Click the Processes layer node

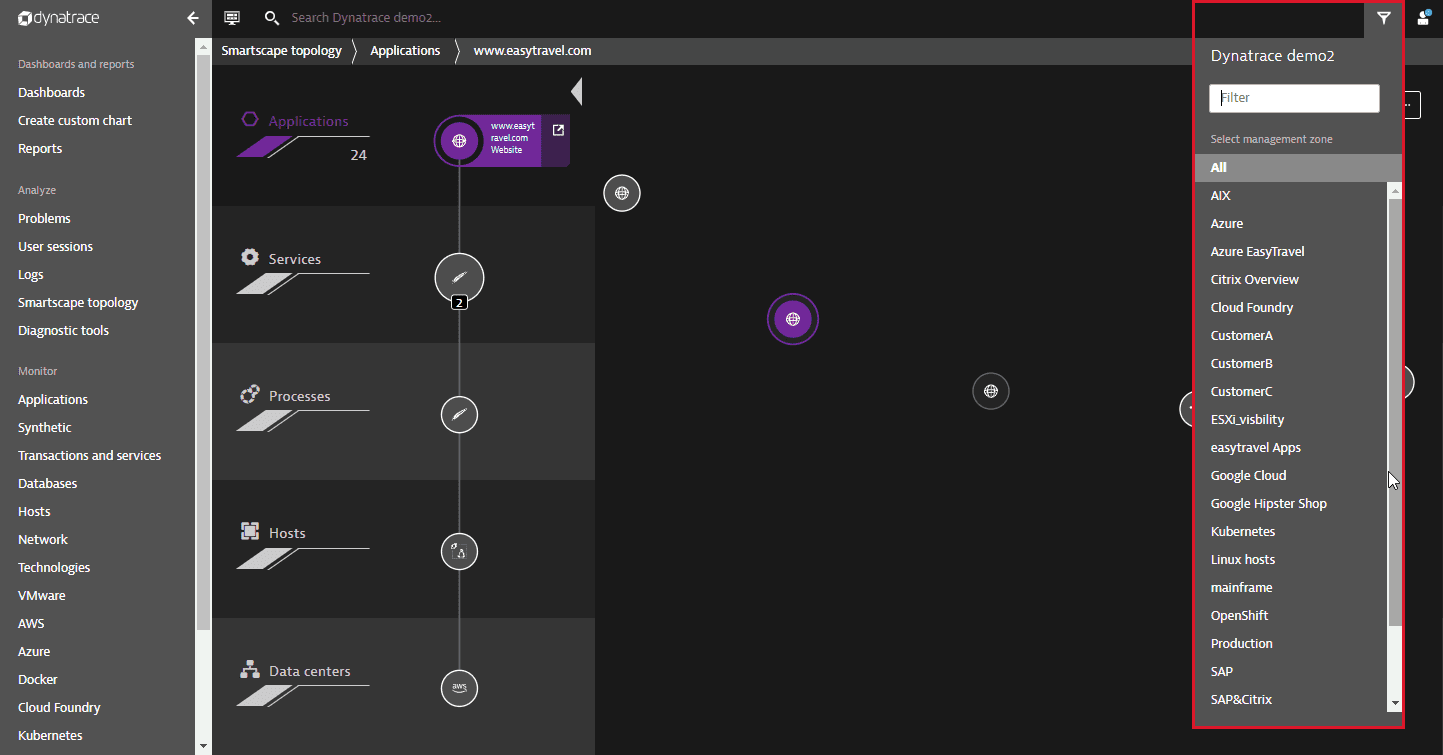click(x=459, y=414)
